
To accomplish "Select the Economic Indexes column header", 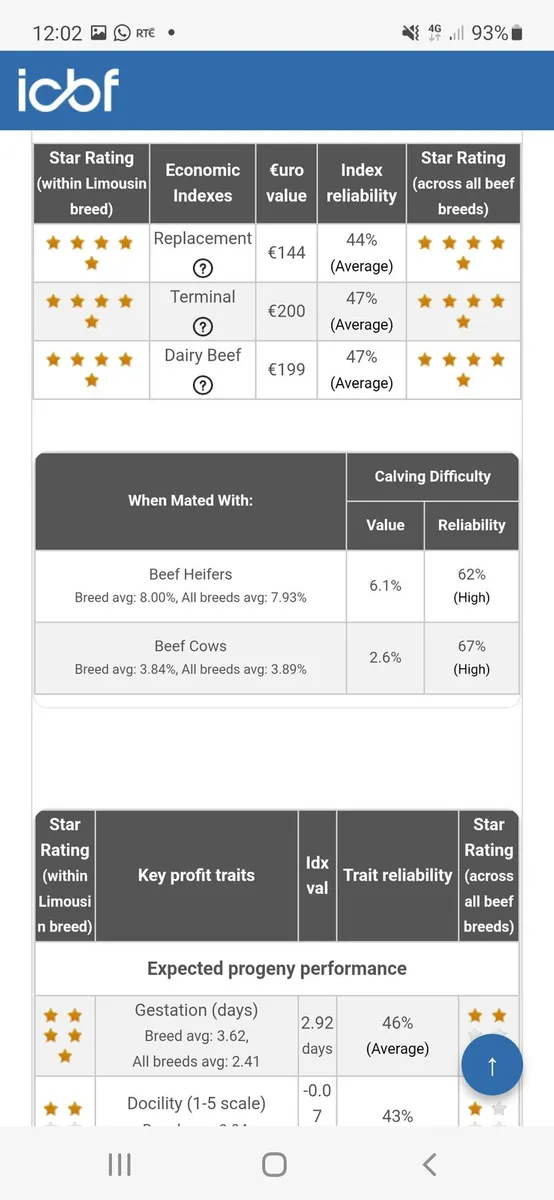I will coord(203,183).
